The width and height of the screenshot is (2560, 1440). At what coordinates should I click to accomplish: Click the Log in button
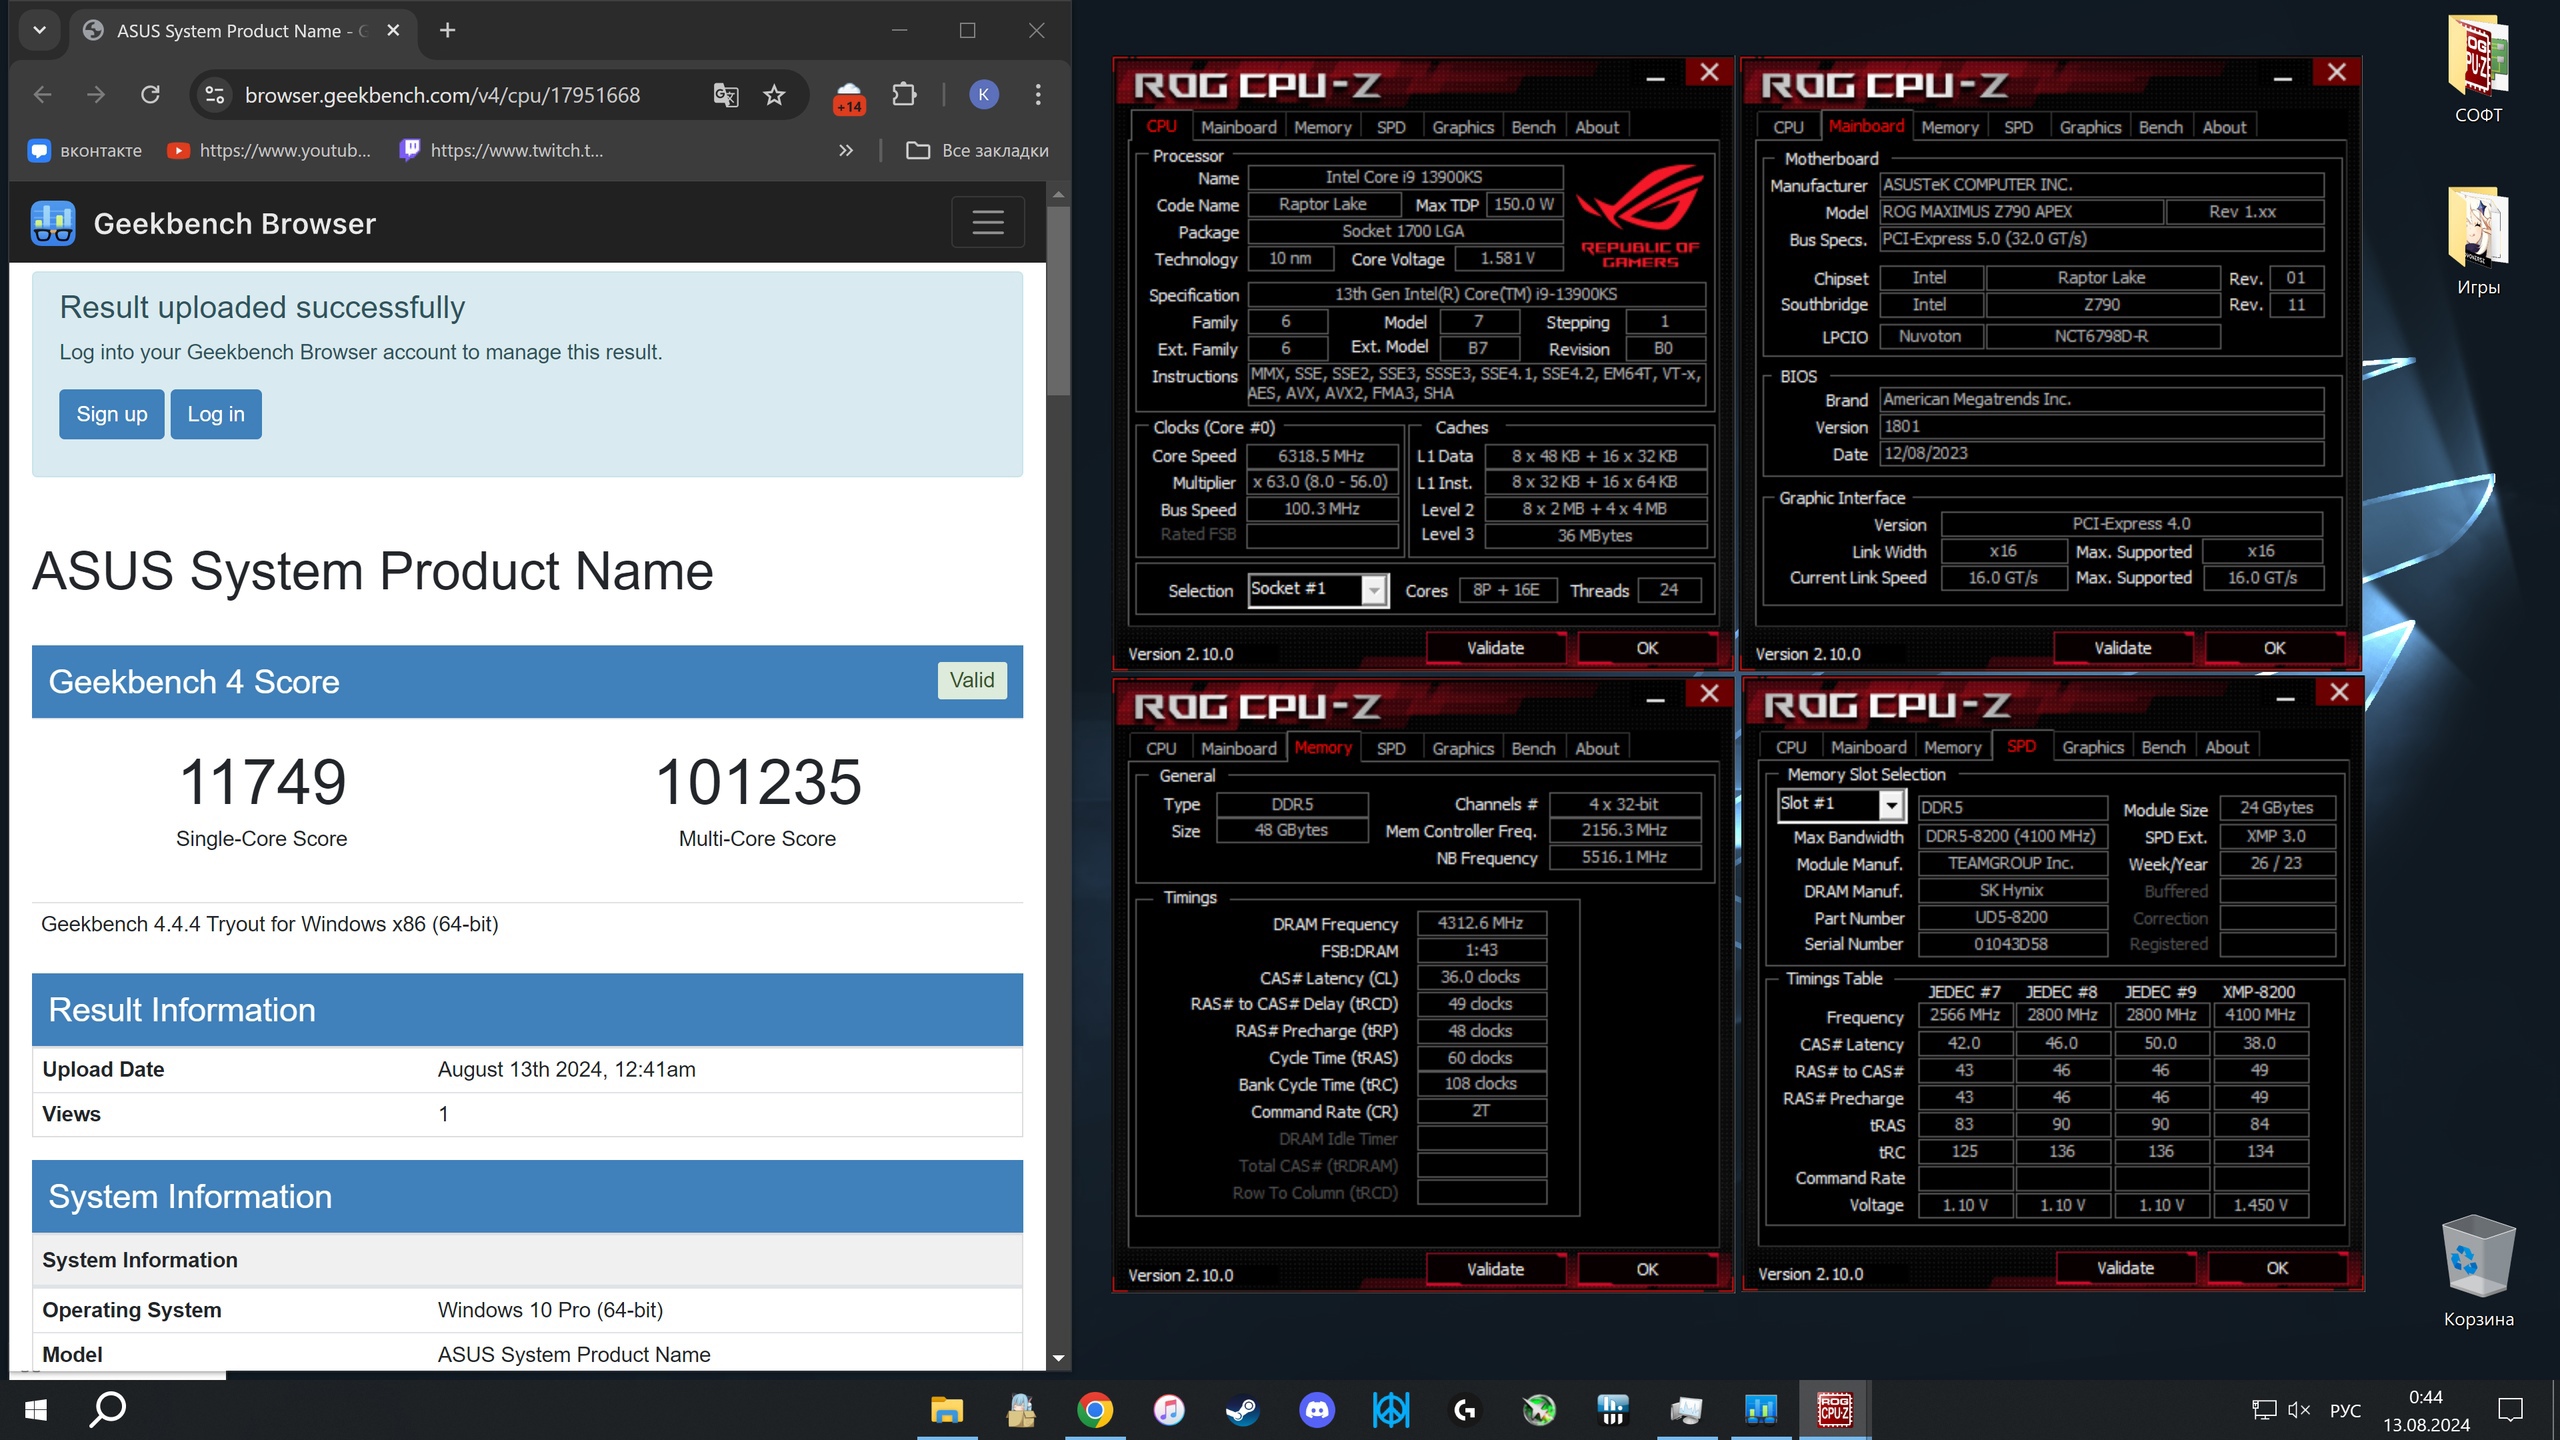pyautogui.click(x=216, y=414)
